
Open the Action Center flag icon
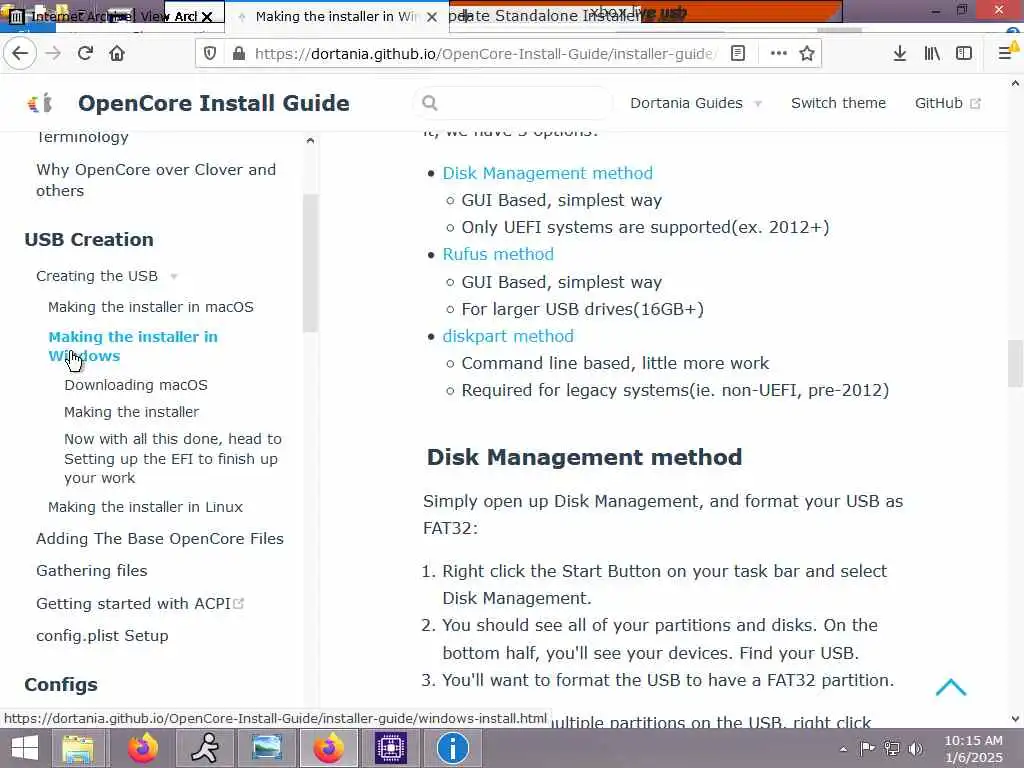[867, 748]
